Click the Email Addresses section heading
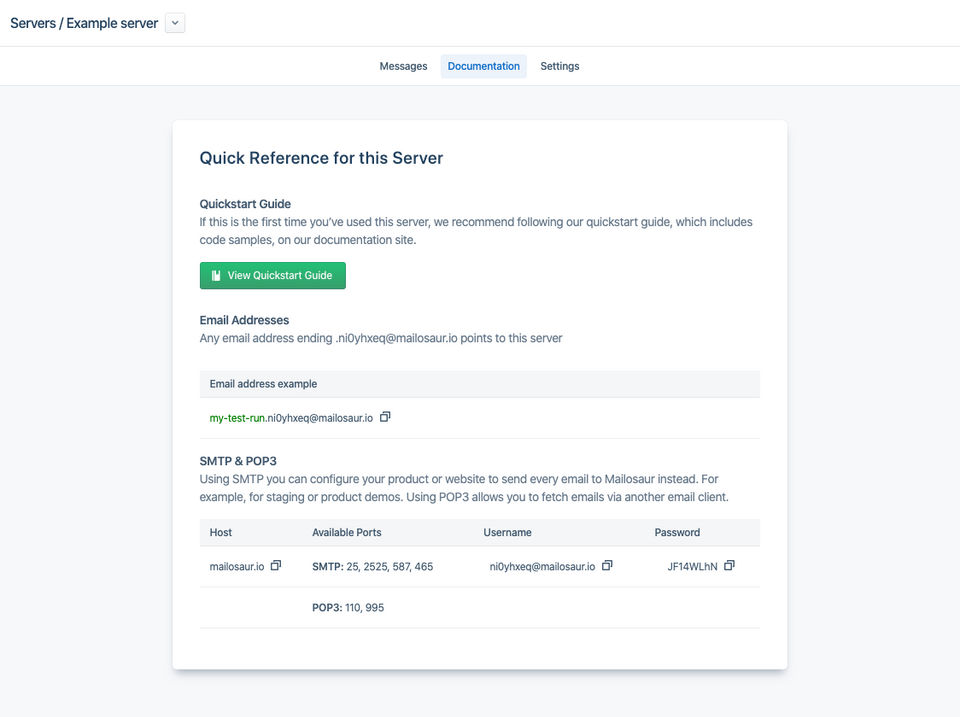The image size is (960, 717). coord(244,320)
